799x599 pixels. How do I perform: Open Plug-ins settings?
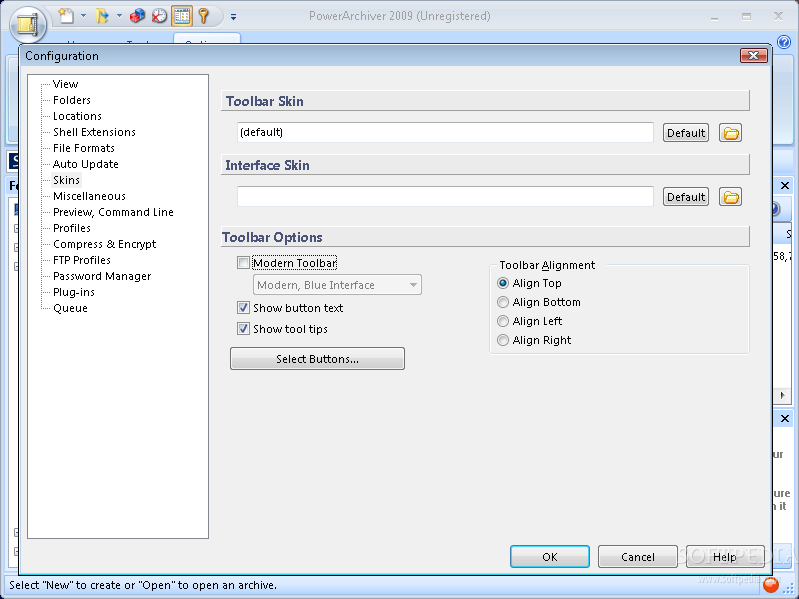click(x=74, y=292)
